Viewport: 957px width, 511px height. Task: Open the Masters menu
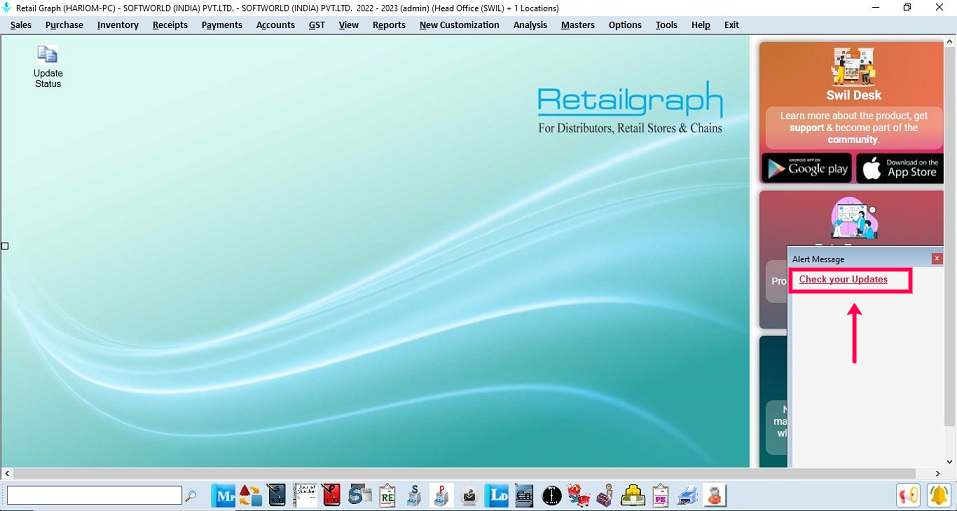(577, 25)
